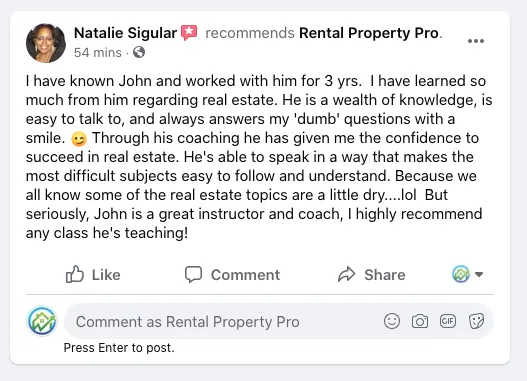Click the Share arrow icon
Viewport: 527px width, 381px height.
pyautogui.click(x=347, y=274)
